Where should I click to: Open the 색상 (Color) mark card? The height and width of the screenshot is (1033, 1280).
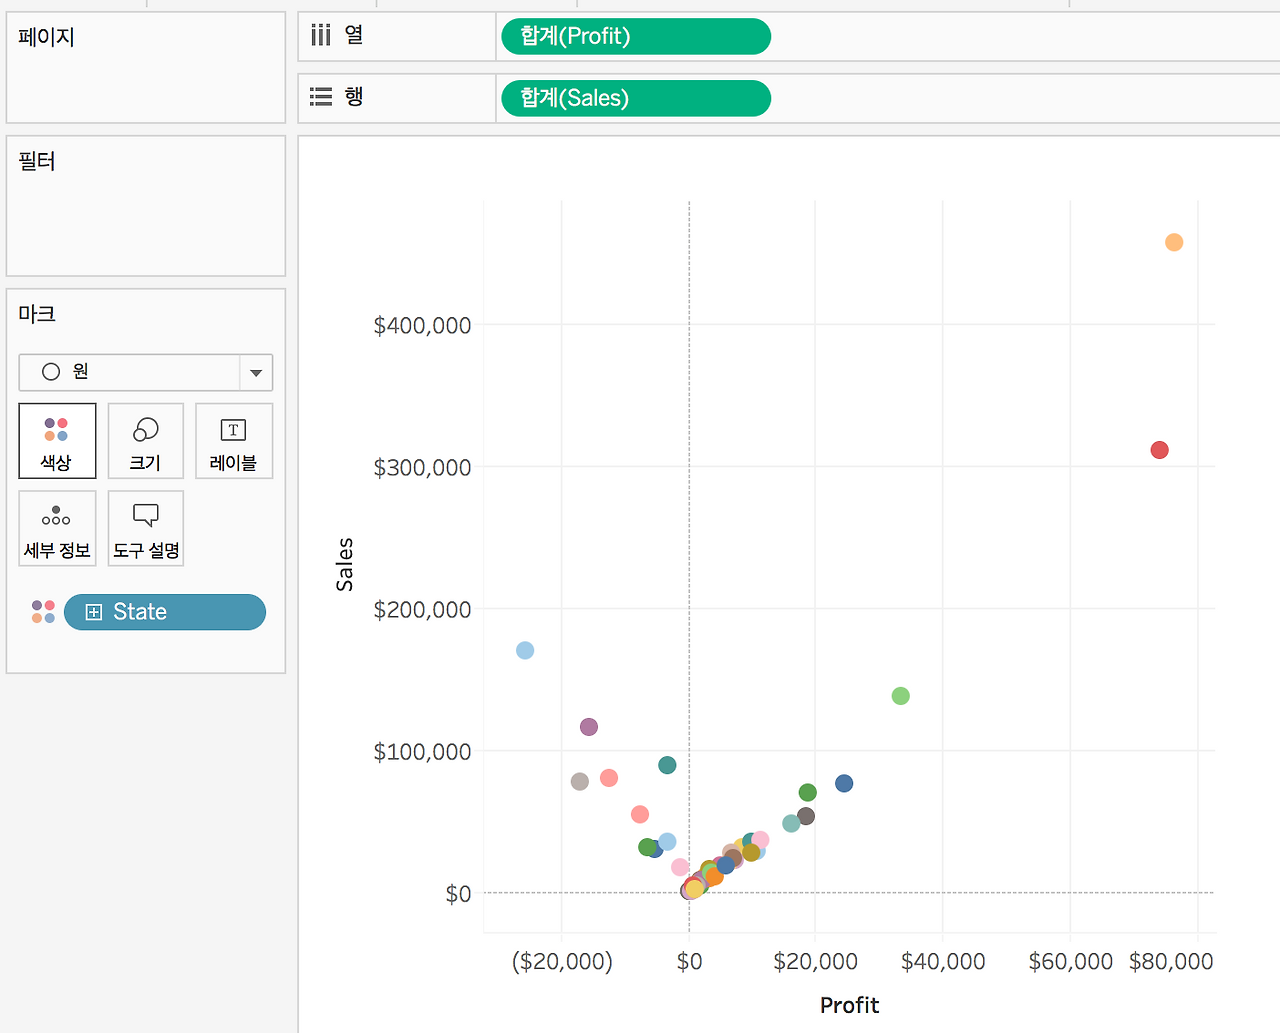click(x=57, y=441)
